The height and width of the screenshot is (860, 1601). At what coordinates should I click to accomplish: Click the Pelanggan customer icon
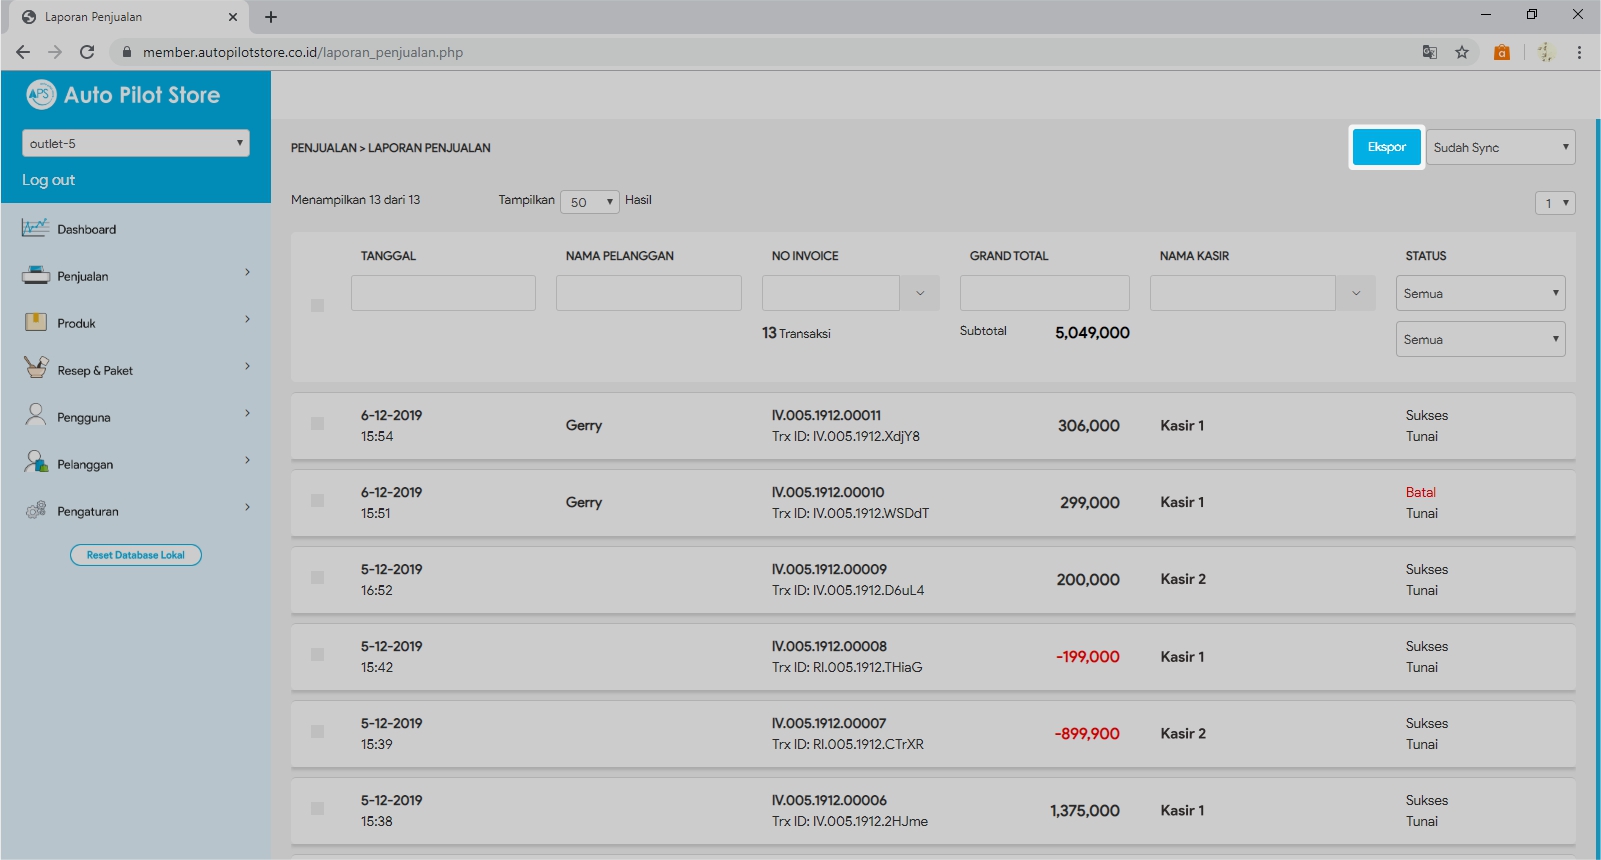35,462
